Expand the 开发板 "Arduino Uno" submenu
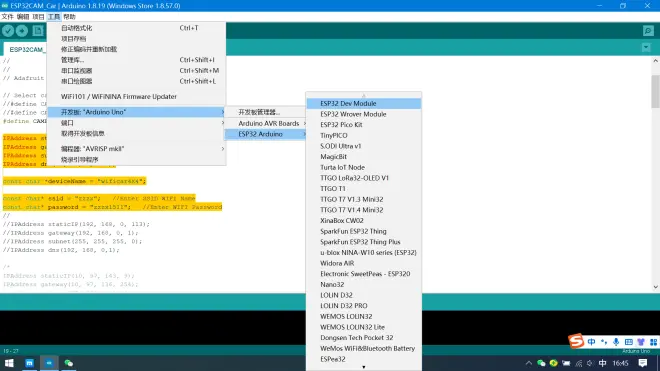The width and height of the screenshot is (660, 371). coord(136,112)
